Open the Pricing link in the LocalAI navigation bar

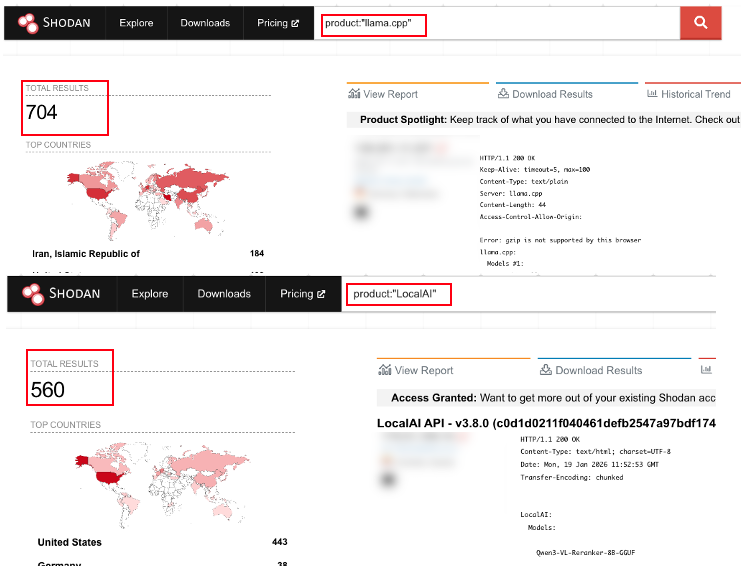pos(302,294)
